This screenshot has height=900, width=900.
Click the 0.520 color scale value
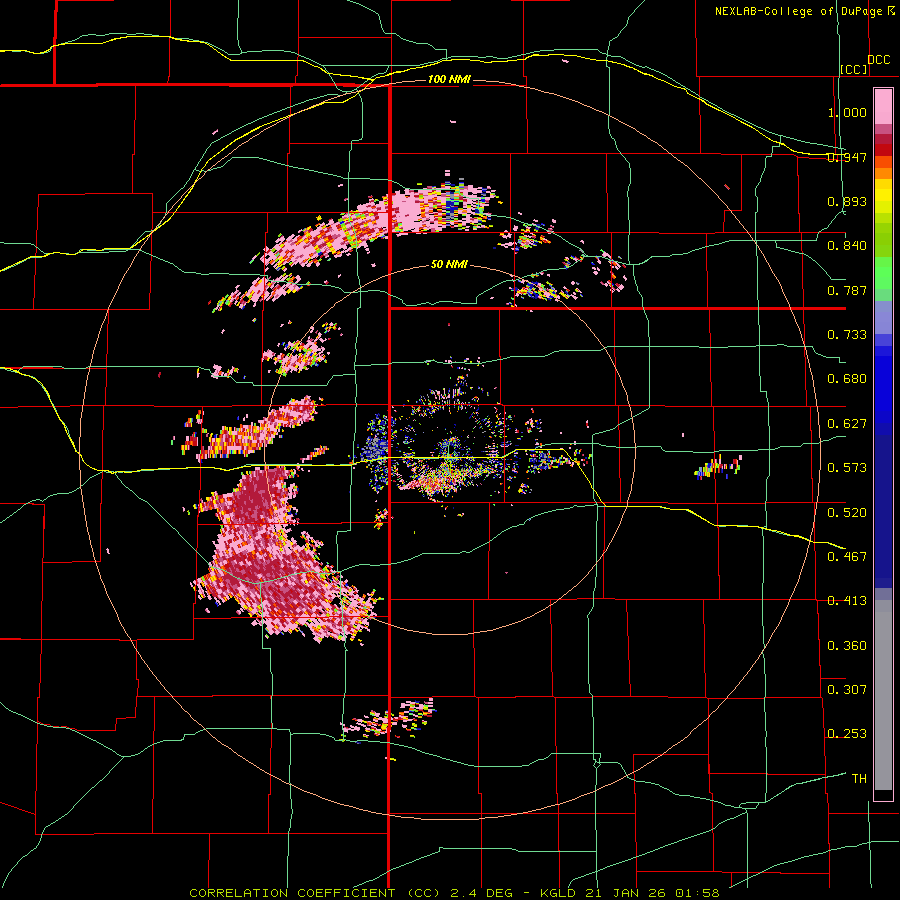pyautogui.click(x=847, y=513)
